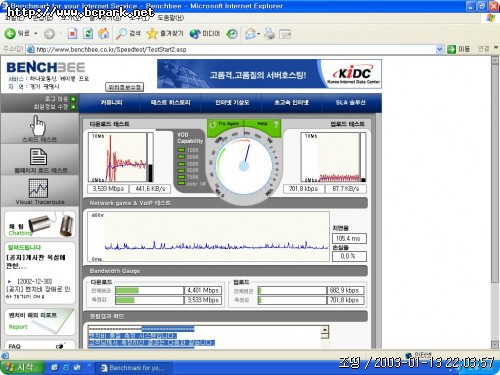Open the broadband internet navigation tab
The image size is (500, 375).
pos(291,103)
